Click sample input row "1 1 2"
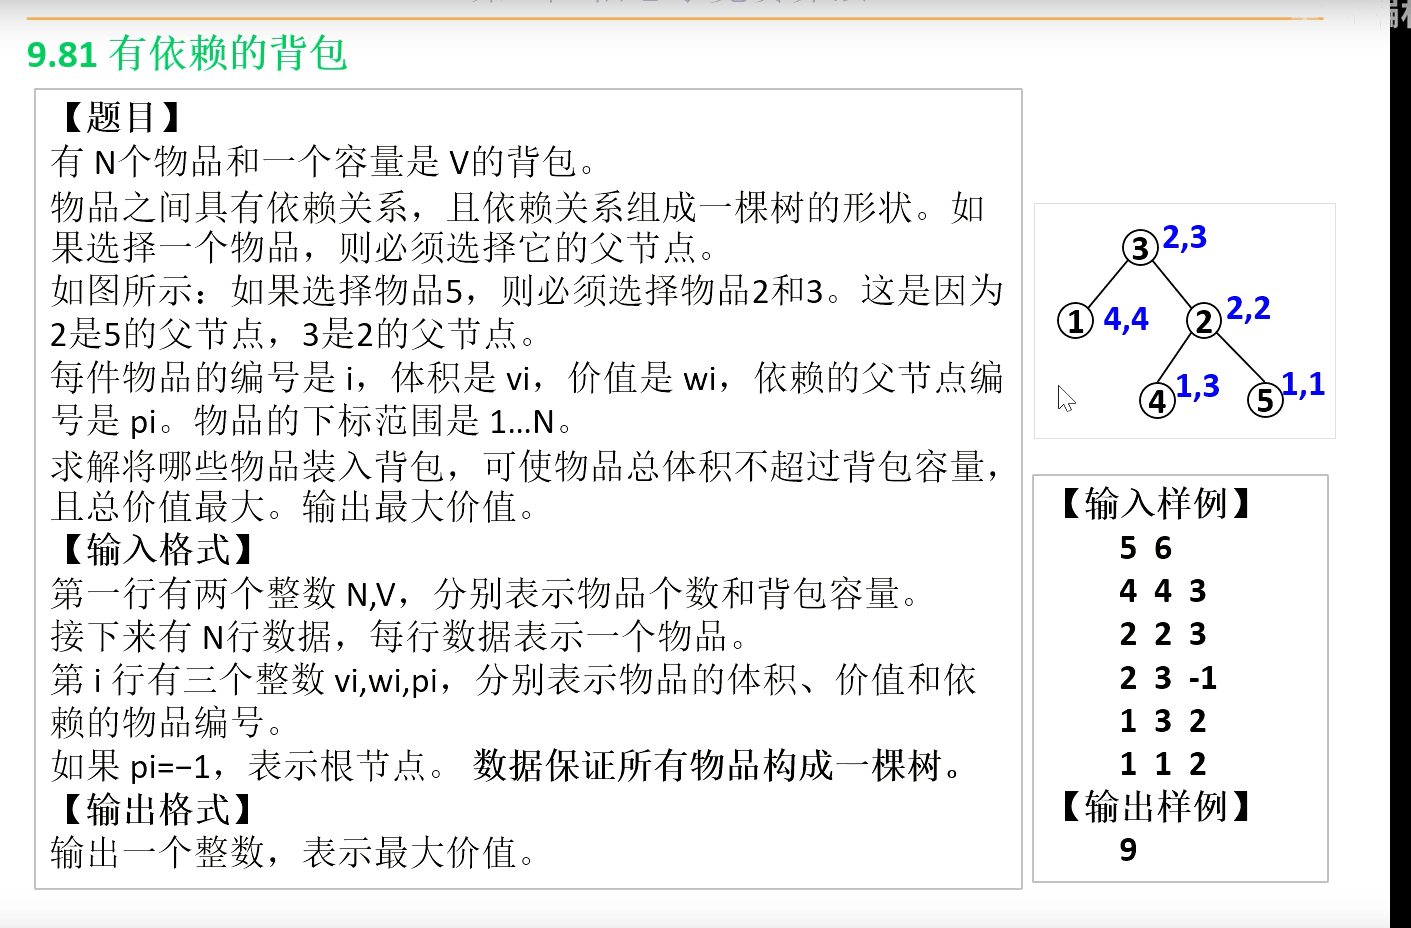The image size is (1411, 928). click(x=1163, y=764)
